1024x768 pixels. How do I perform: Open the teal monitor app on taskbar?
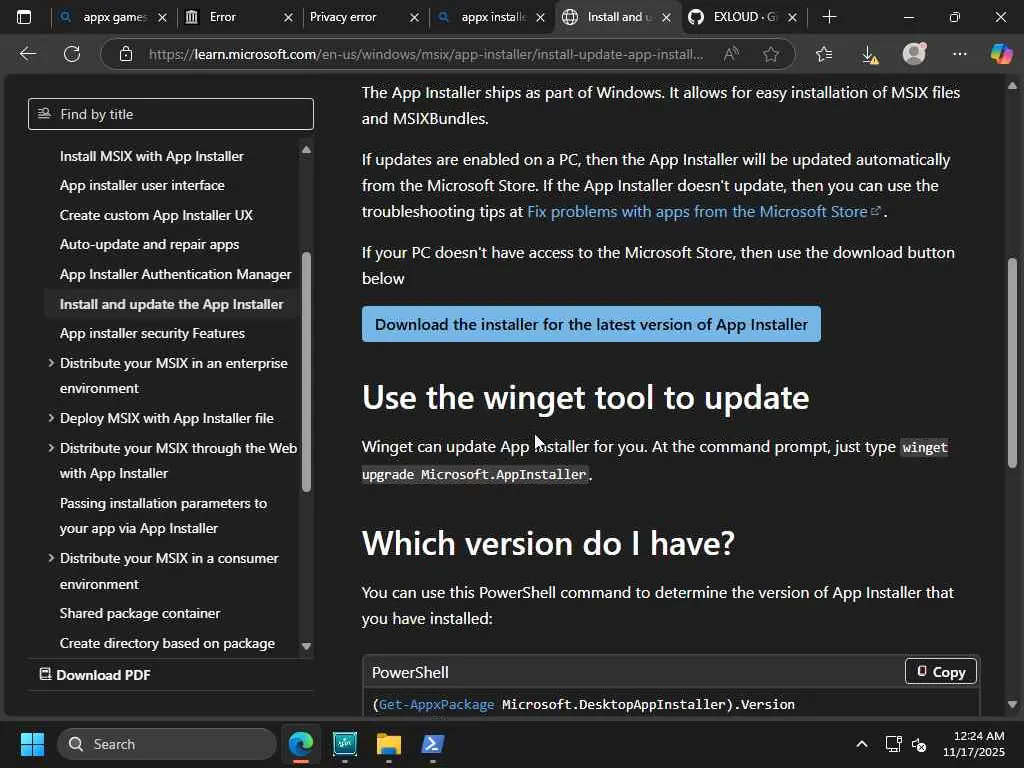345,744
